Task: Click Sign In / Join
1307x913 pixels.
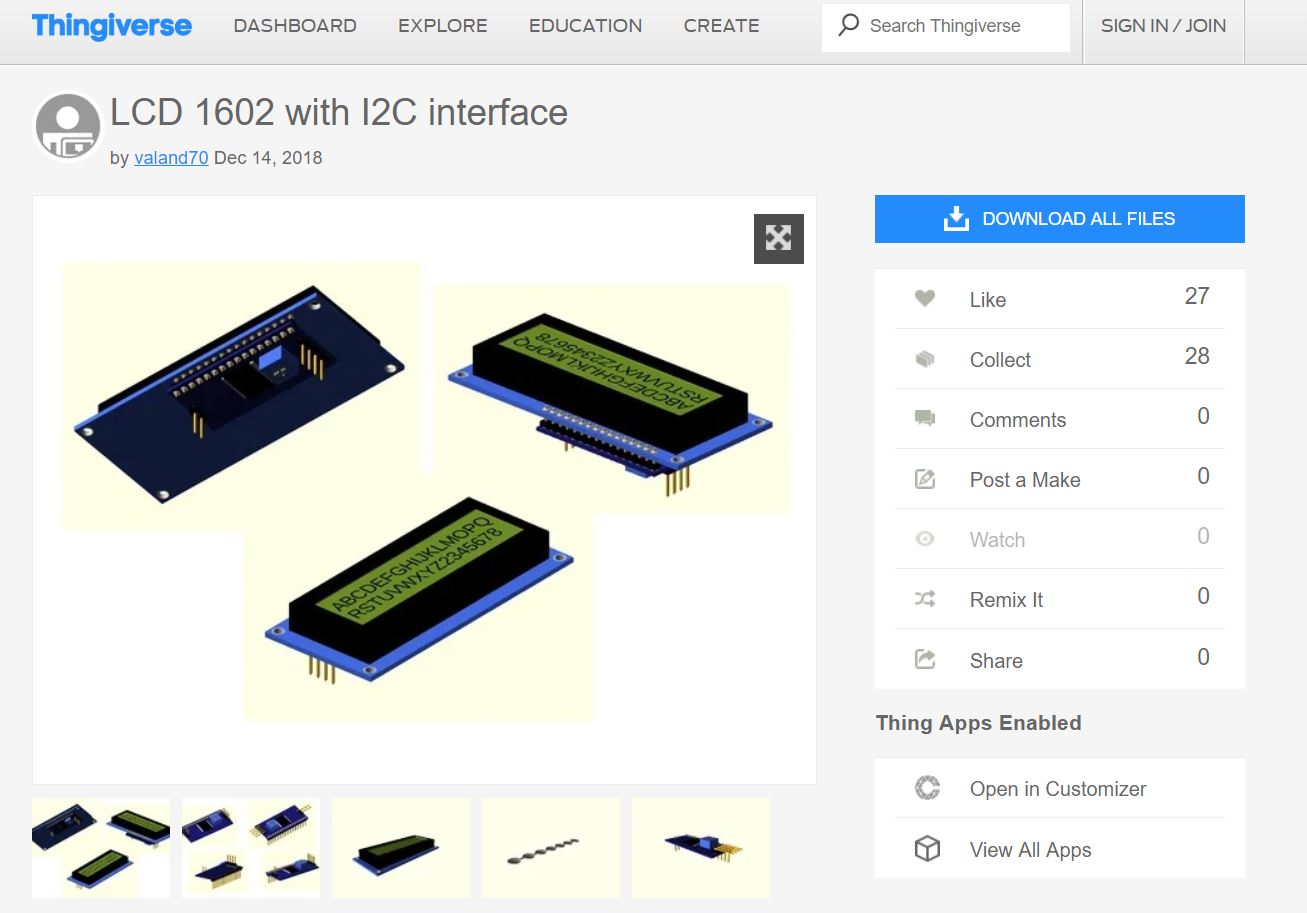Action: coord(1163,26)
